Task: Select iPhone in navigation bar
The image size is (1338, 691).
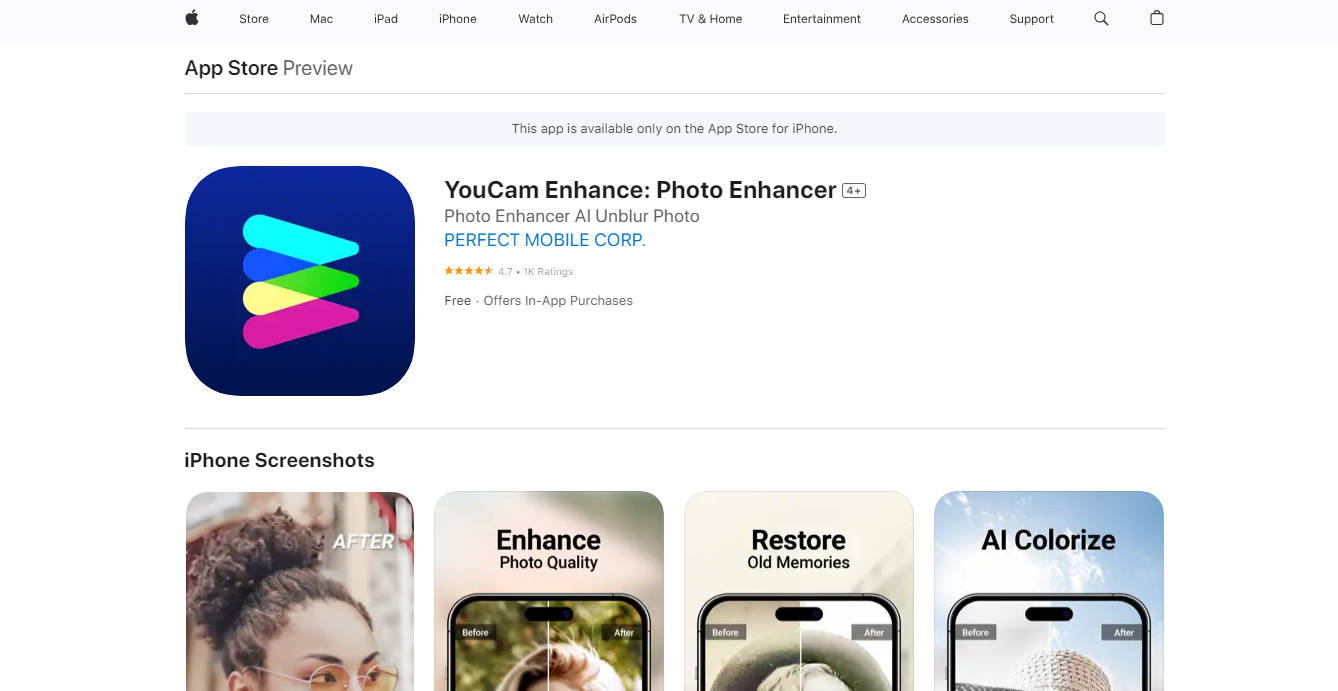Action: click(x=458, y=19)
